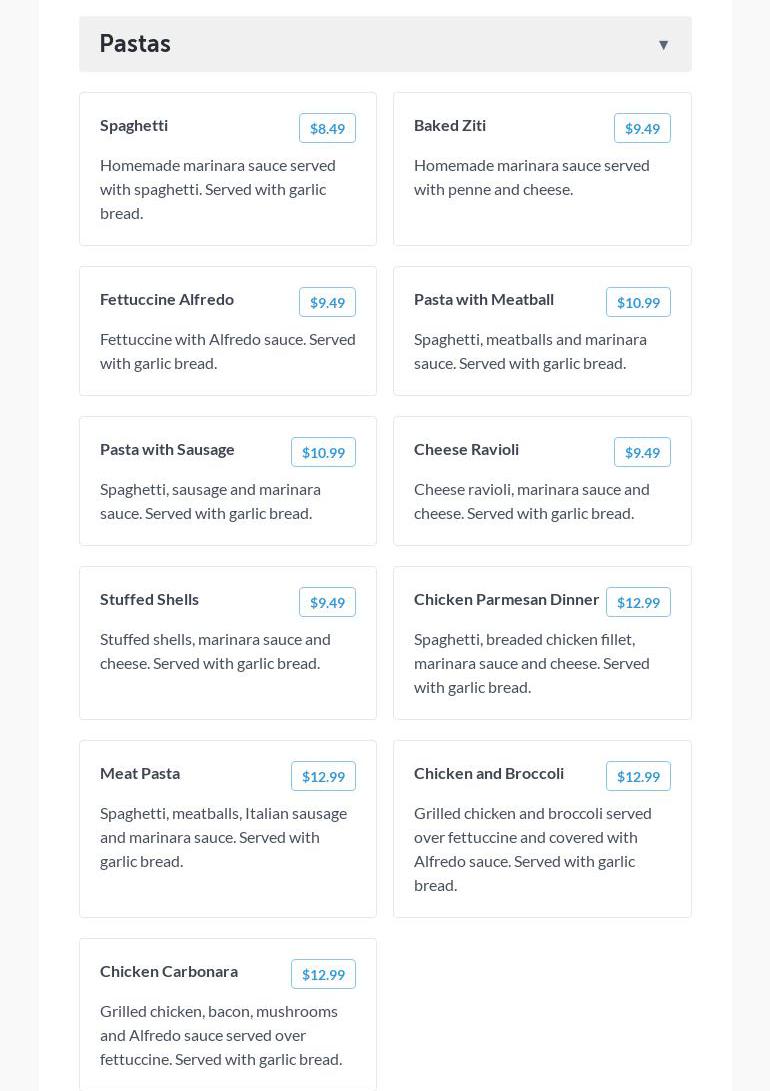This screenshot has width=770, height=1091.
Task: Add Baked Ziti via $9.49 price
Action: point(642,128)
